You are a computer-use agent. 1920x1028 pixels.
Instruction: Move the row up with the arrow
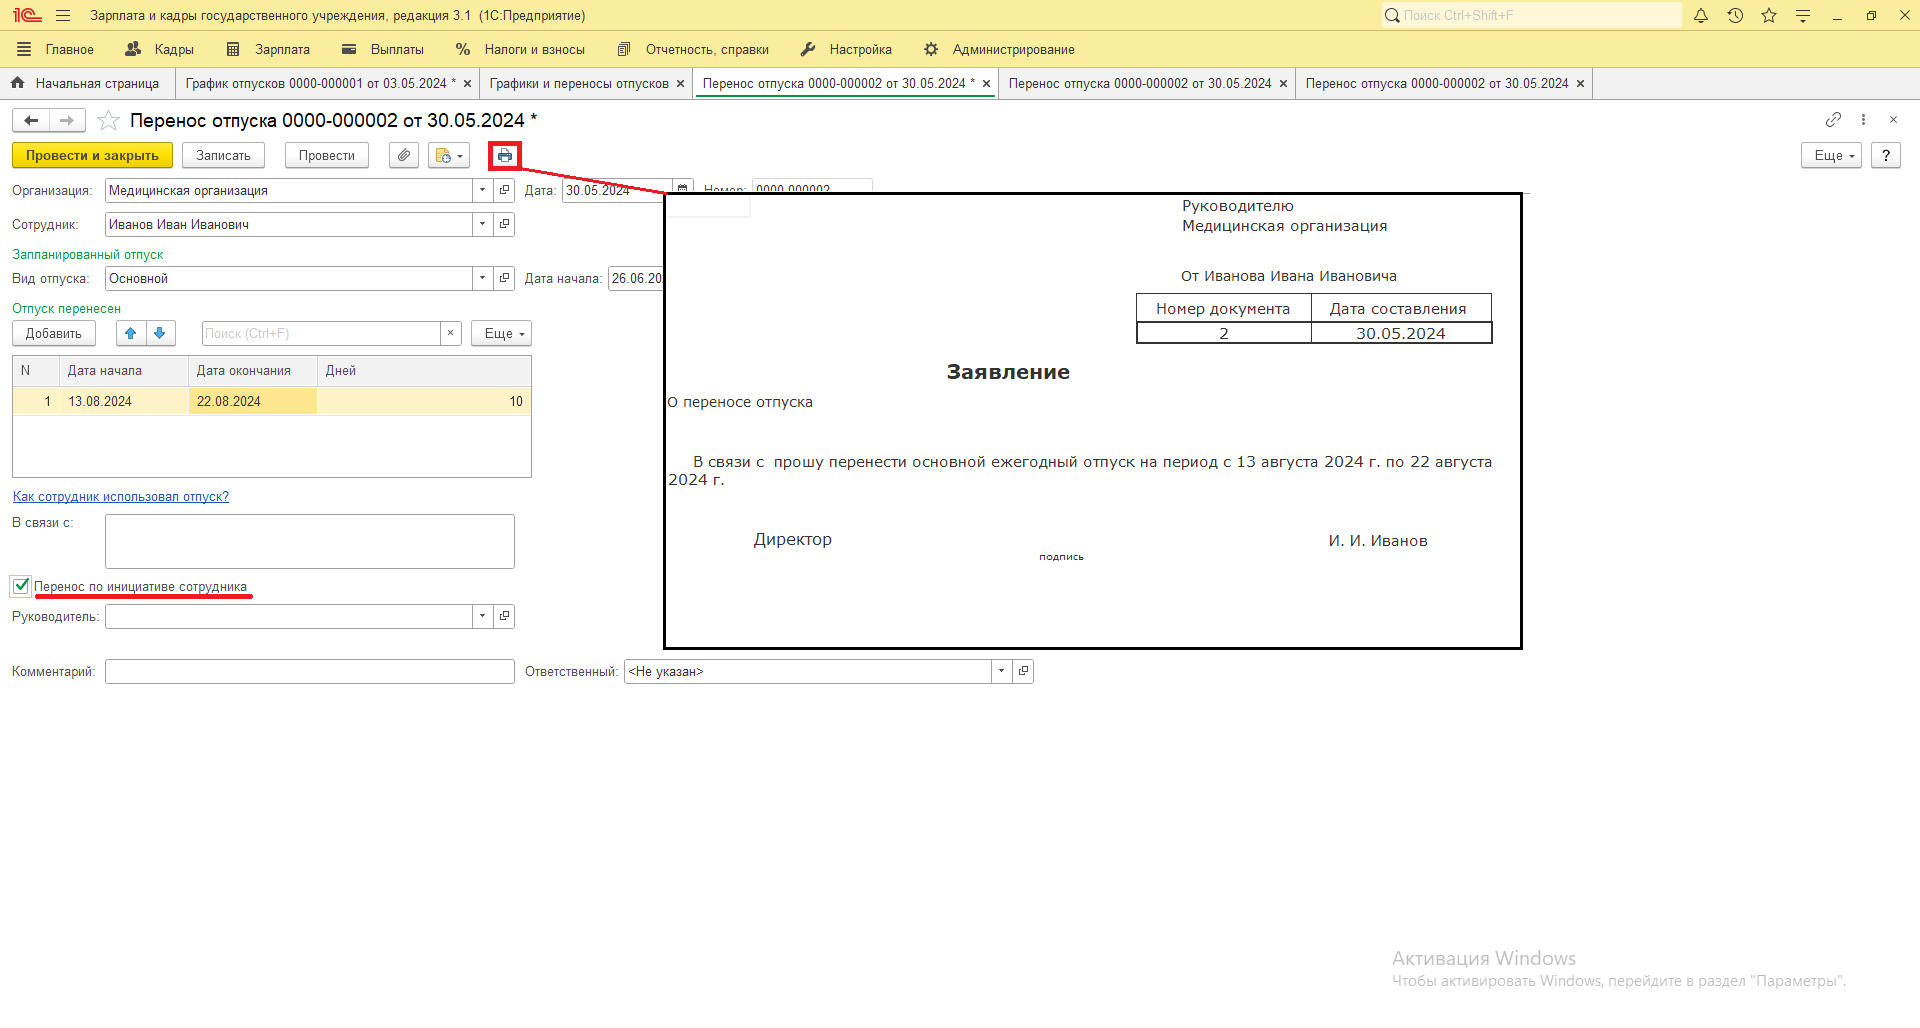(x=131, y=334)
